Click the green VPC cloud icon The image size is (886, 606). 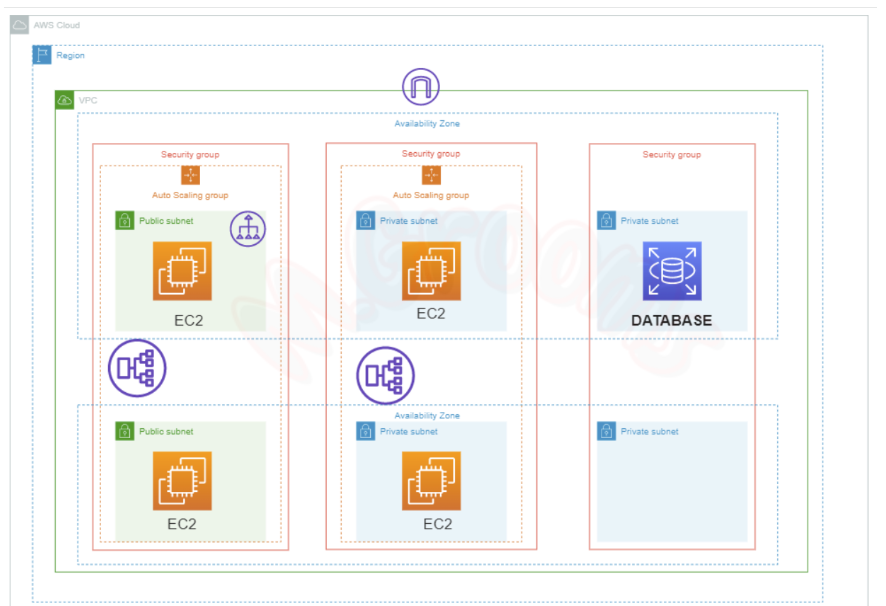pyautogui.click(x=64, y=100)
